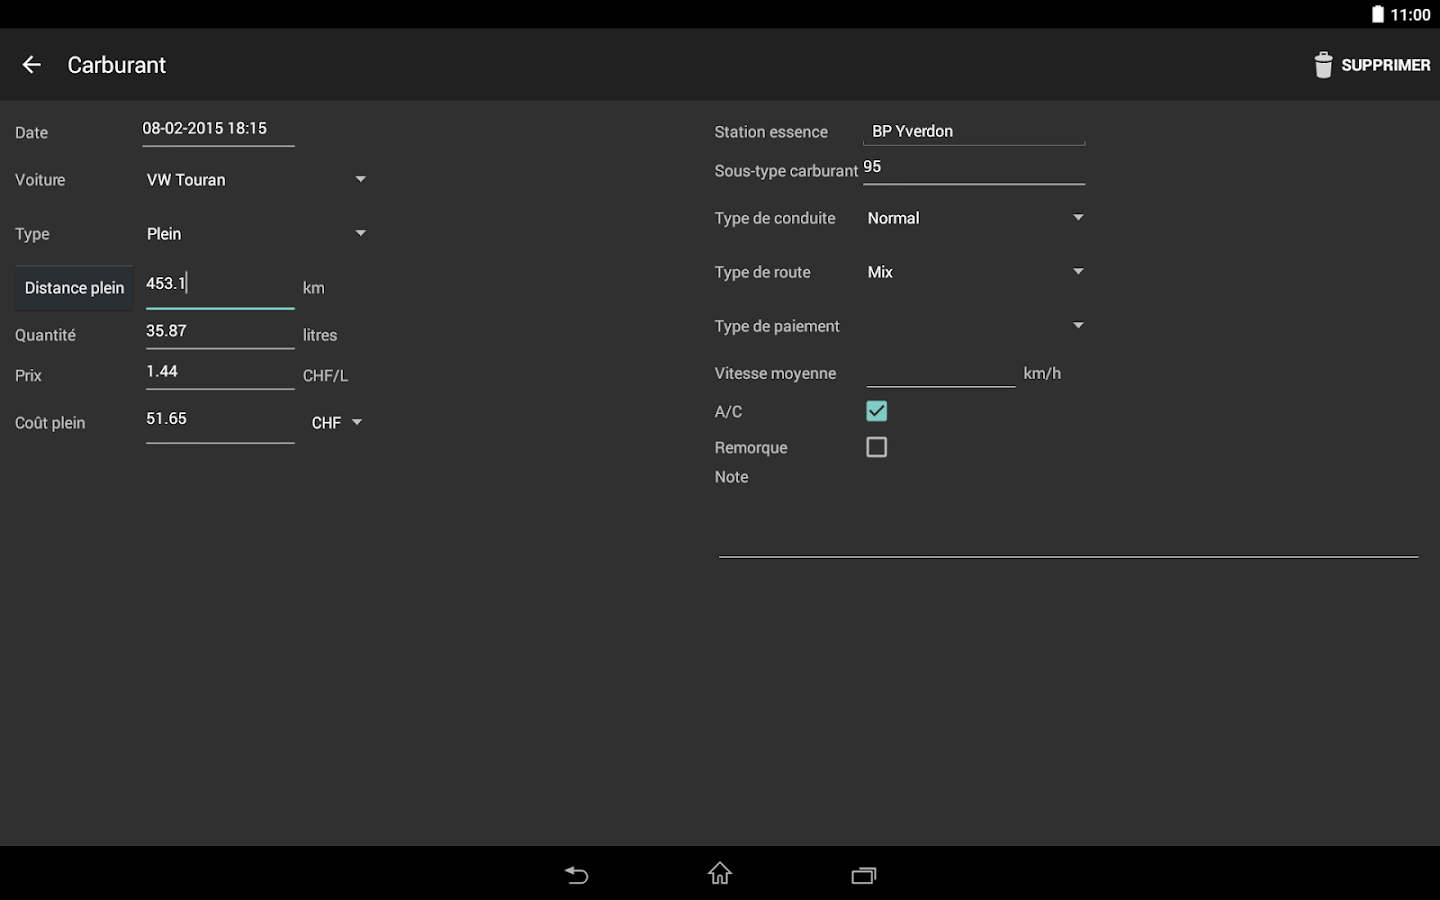Click the CHF/L unit text
The height and width of the screenshot is (900, 1440).
coord(325,376)
